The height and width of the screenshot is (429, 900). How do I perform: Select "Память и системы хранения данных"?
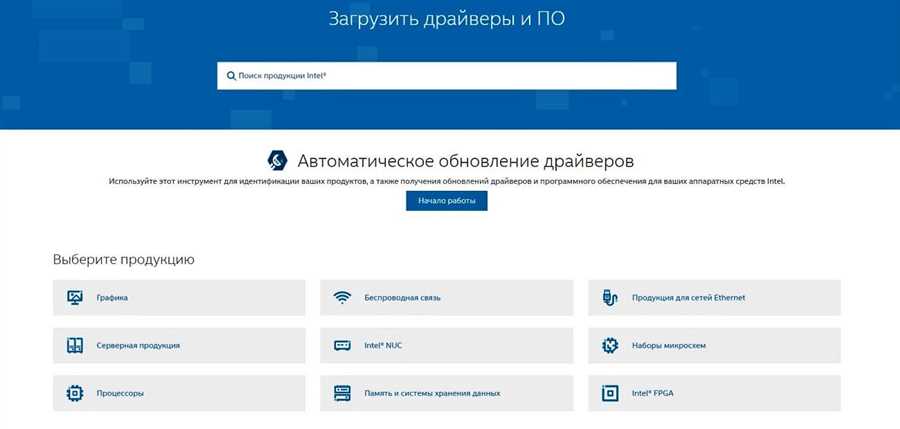click(432, 394)
